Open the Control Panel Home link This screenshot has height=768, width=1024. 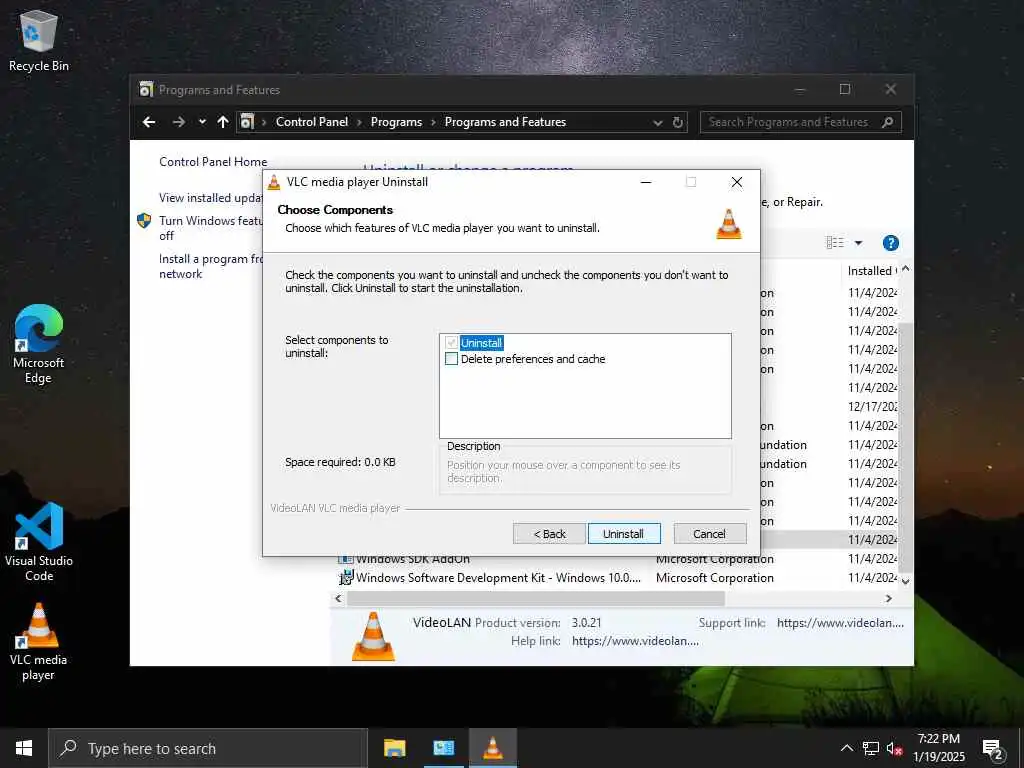(x=213, y=162)
